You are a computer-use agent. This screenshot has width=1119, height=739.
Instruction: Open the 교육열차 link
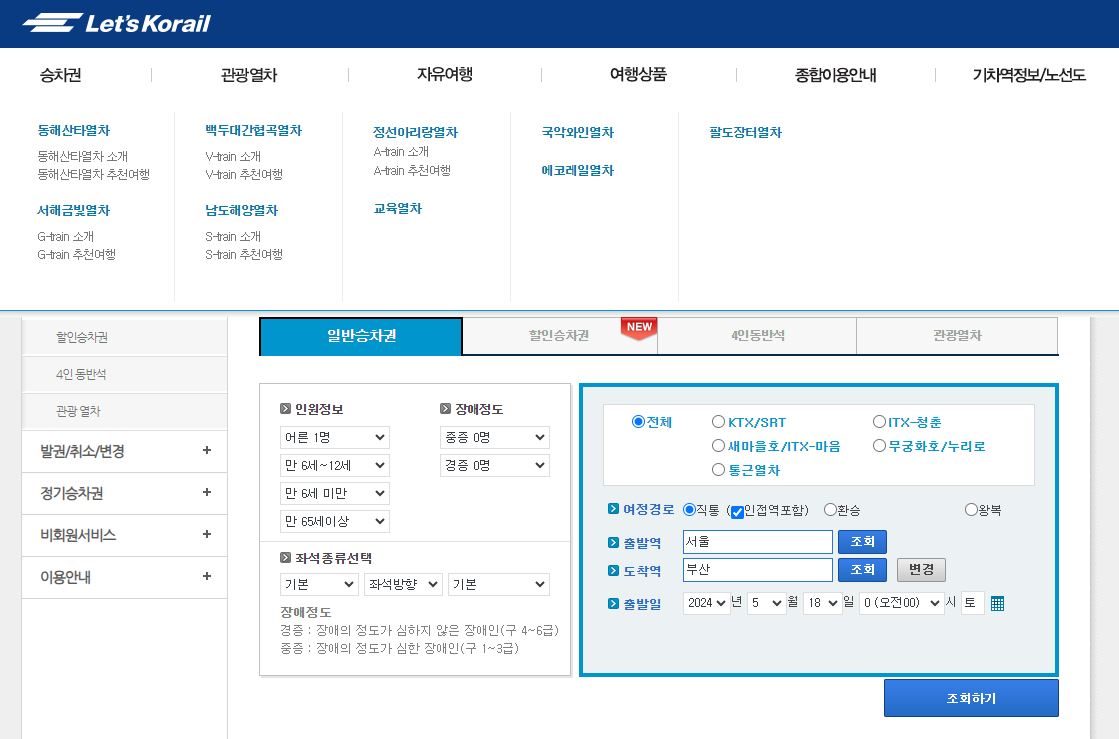pyautogui.click(x=398, y=208)
